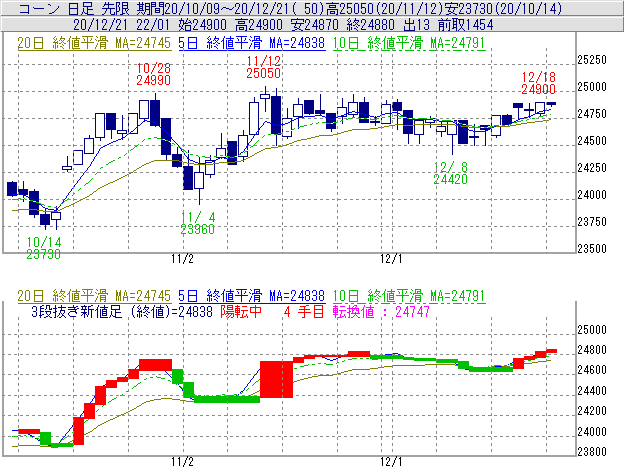Select the 12/18 24900 high label

point(538,83)
